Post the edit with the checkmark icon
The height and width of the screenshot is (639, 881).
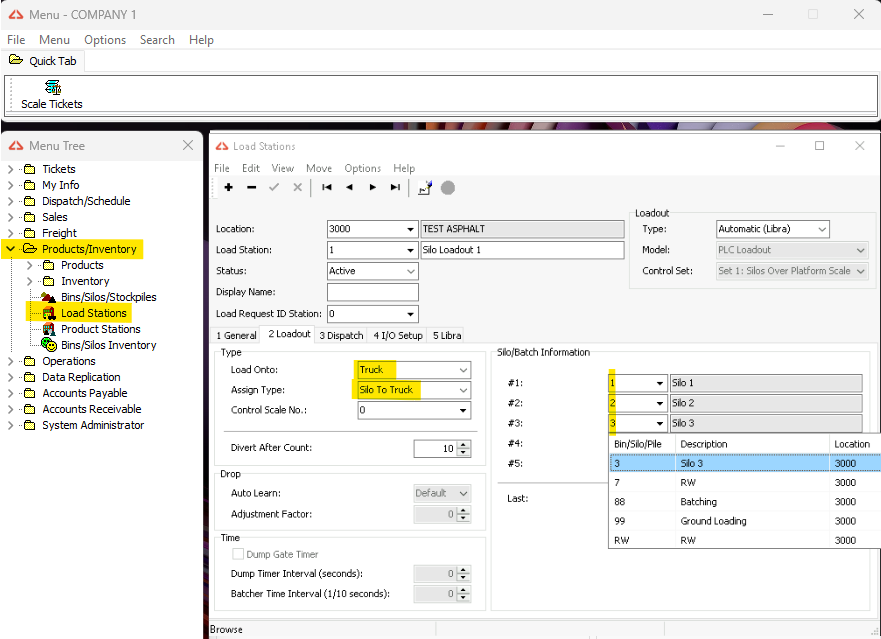pyautogui.click(x=274, y=187)
